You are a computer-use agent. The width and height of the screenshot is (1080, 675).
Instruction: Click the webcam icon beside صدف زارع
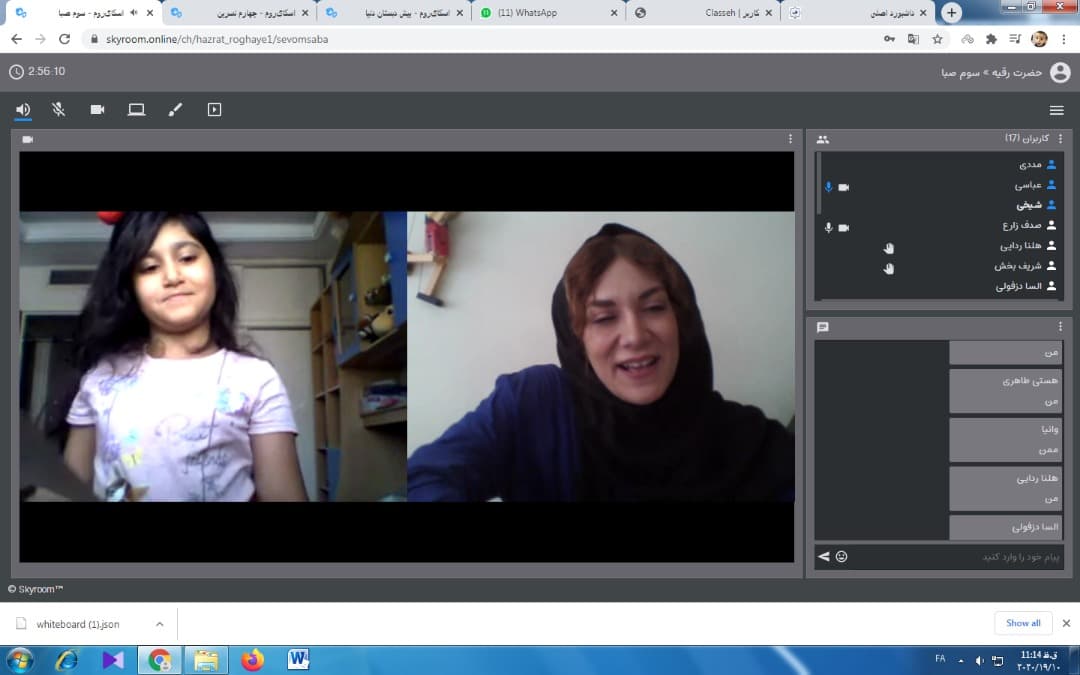[x=844, y=228]
